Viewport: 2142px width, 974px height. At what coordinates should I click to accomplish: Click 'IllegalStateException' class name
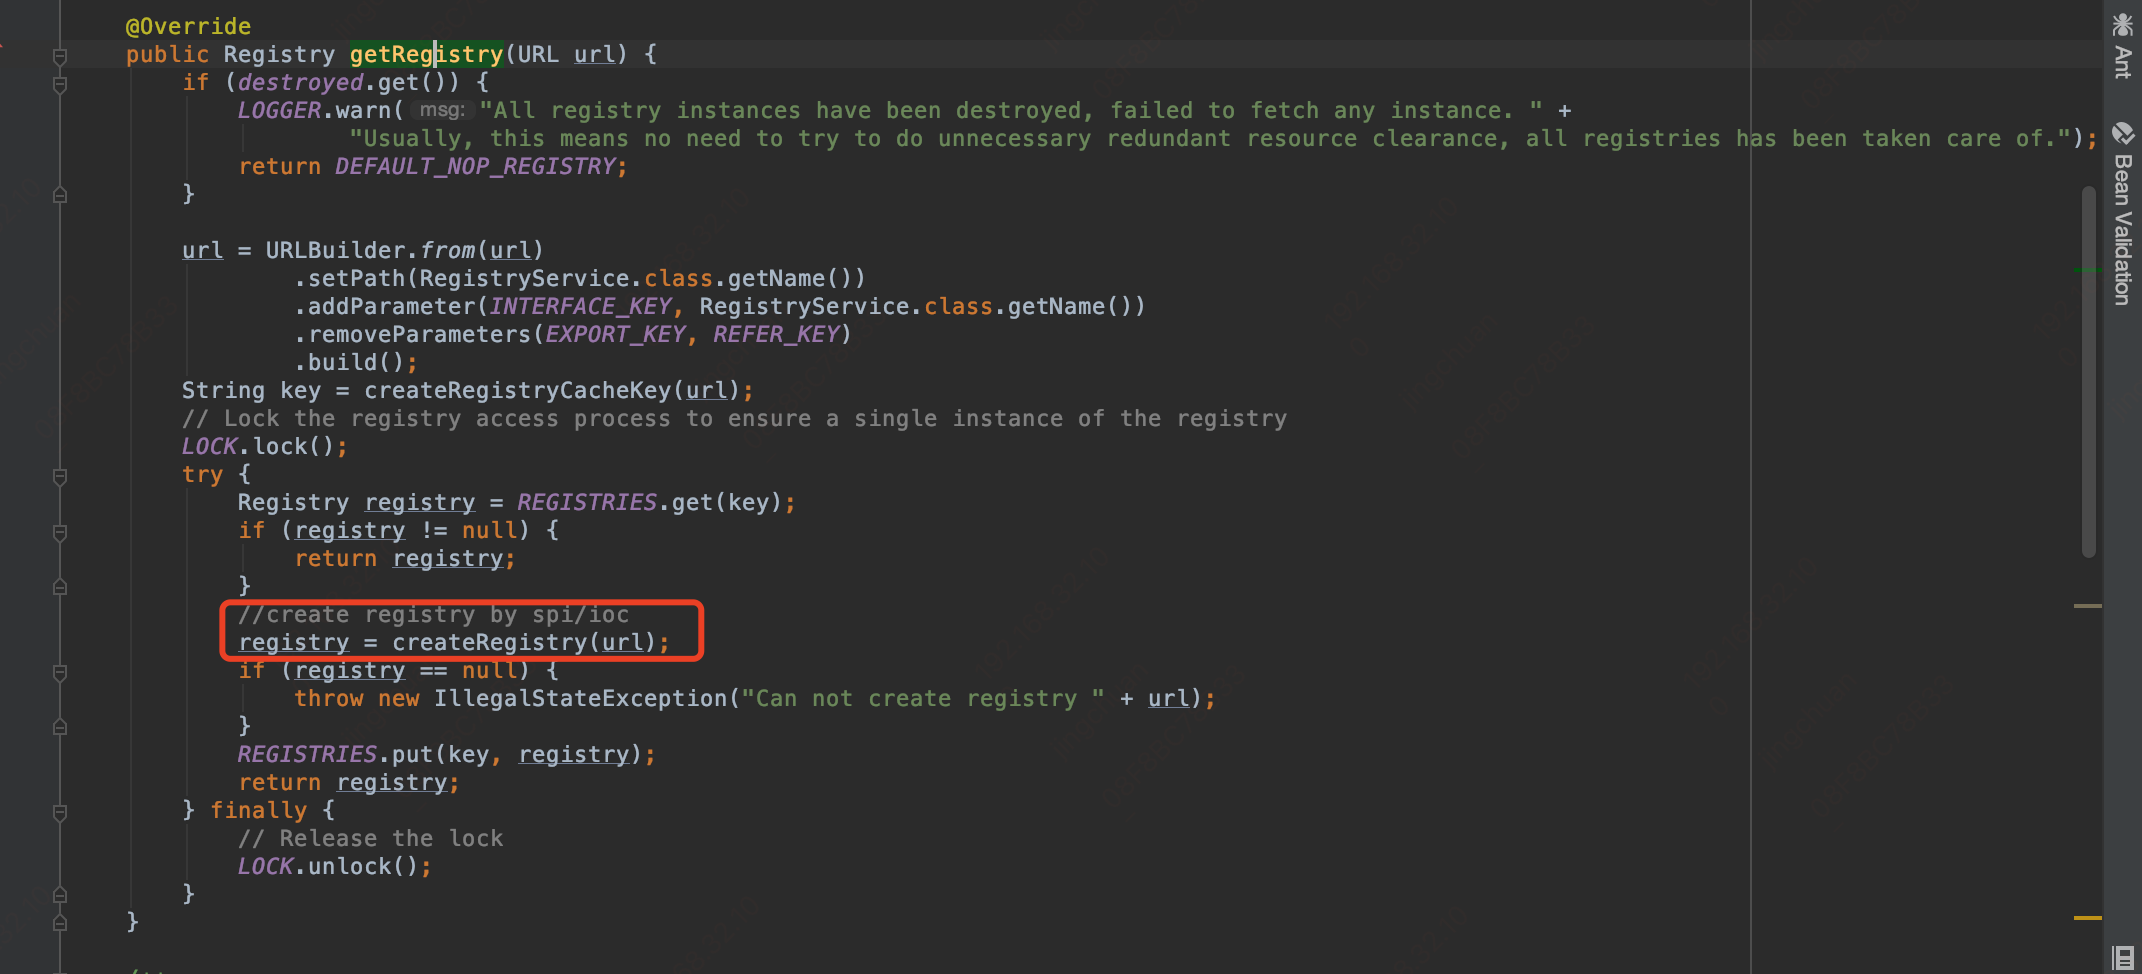[x=580, y=698]
